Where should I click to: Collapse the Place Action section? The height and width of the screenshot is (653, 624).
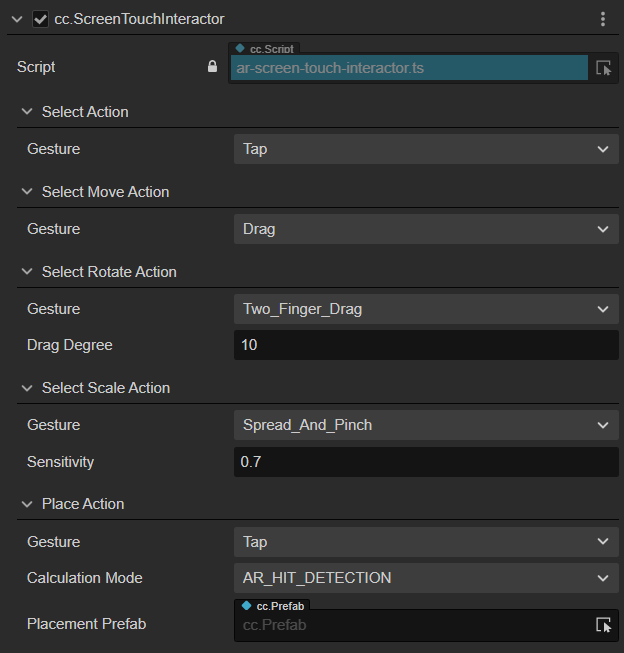pos(27,504)
